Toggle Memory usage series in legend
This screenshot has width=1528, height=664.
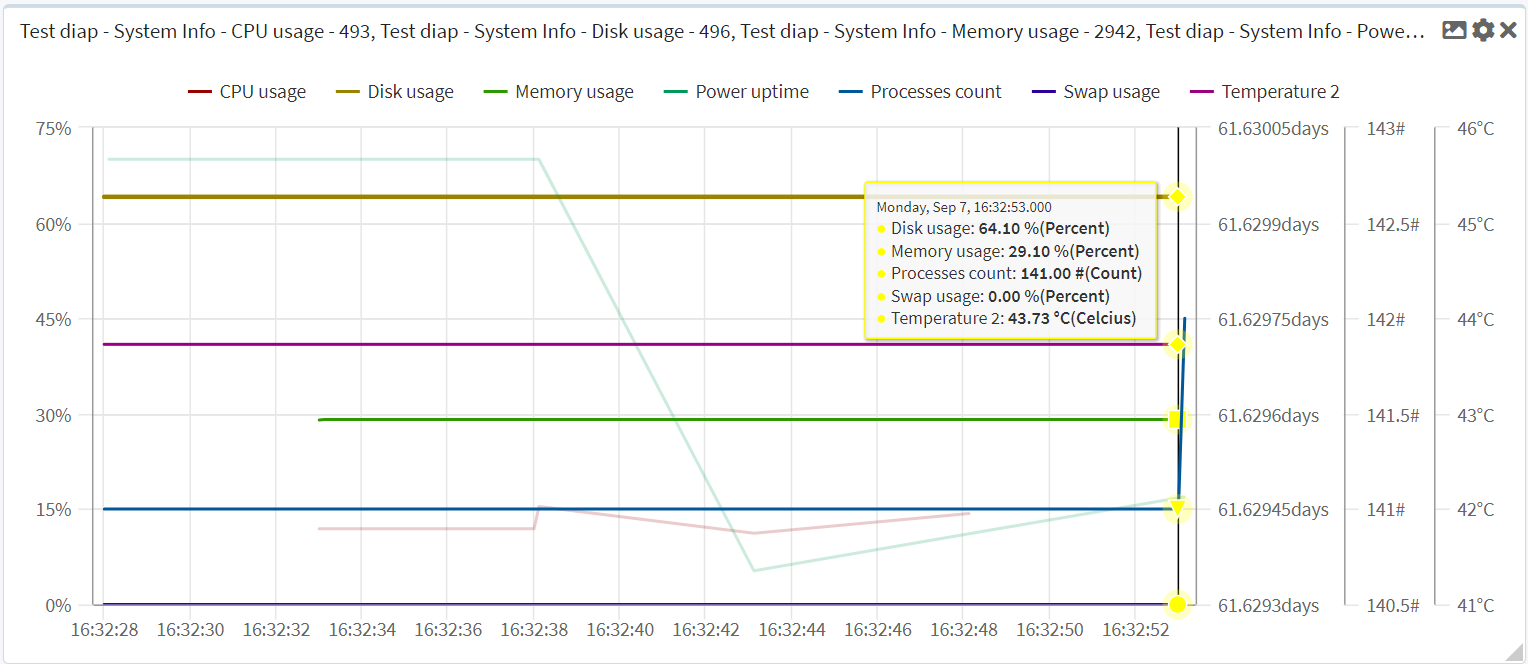pyautogui.click(x=559, y=92)
